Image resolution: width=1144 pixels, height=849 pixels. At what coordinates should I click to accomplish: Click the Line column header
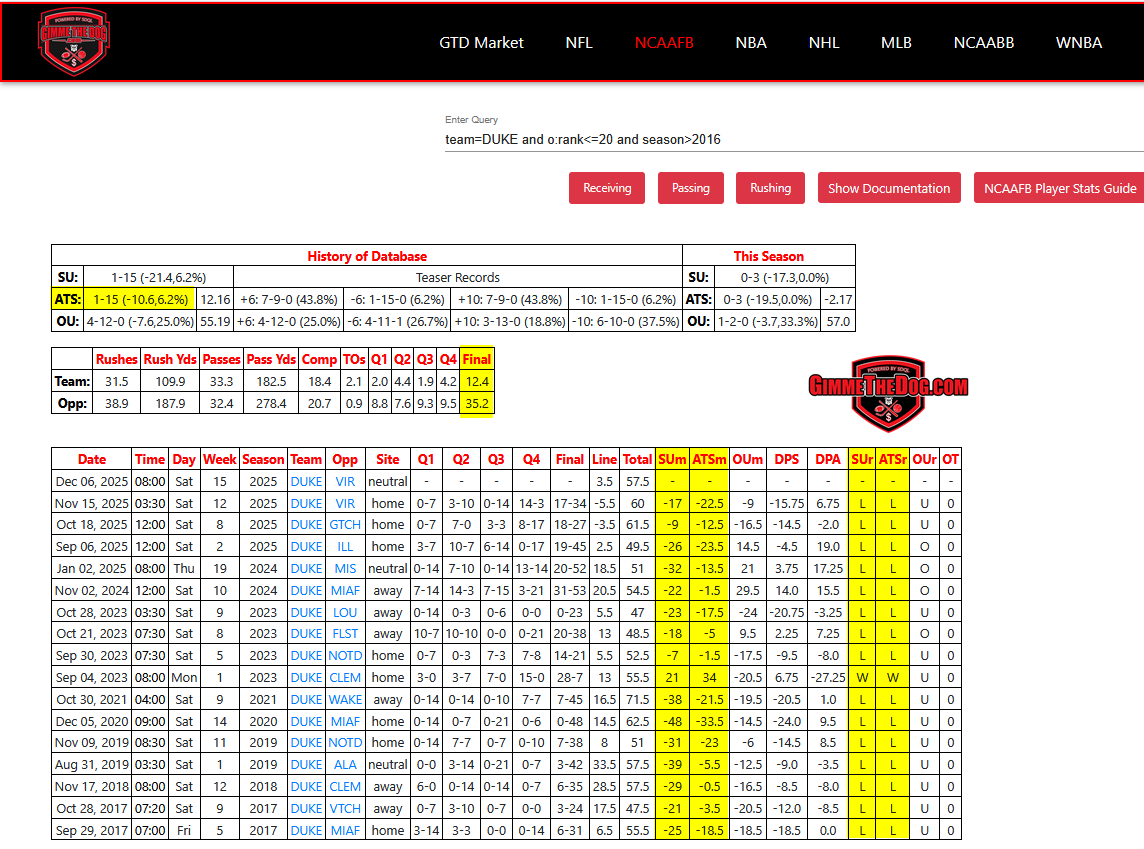tap(604, 460)
